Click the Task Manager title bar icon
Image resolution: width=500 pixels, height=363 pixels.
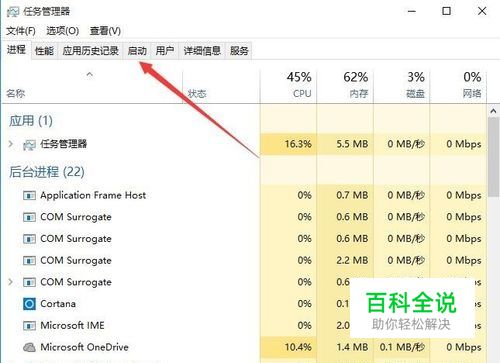point(13,12)
